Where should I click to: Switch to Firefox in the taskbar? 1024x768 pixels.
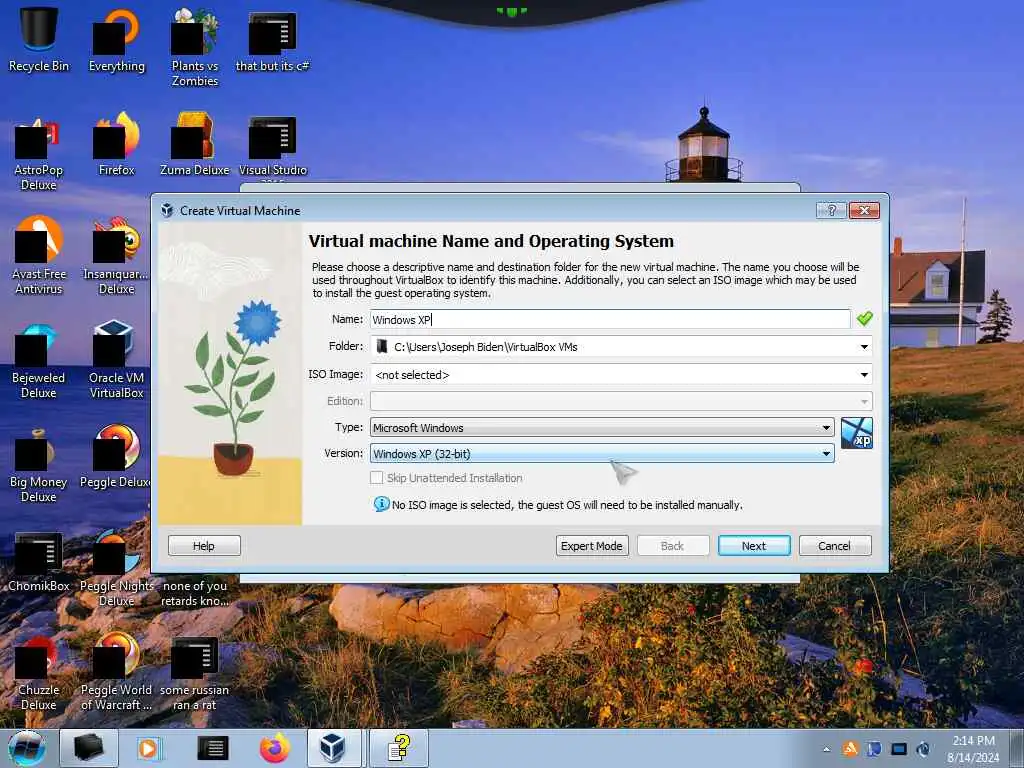pos(274,748)
